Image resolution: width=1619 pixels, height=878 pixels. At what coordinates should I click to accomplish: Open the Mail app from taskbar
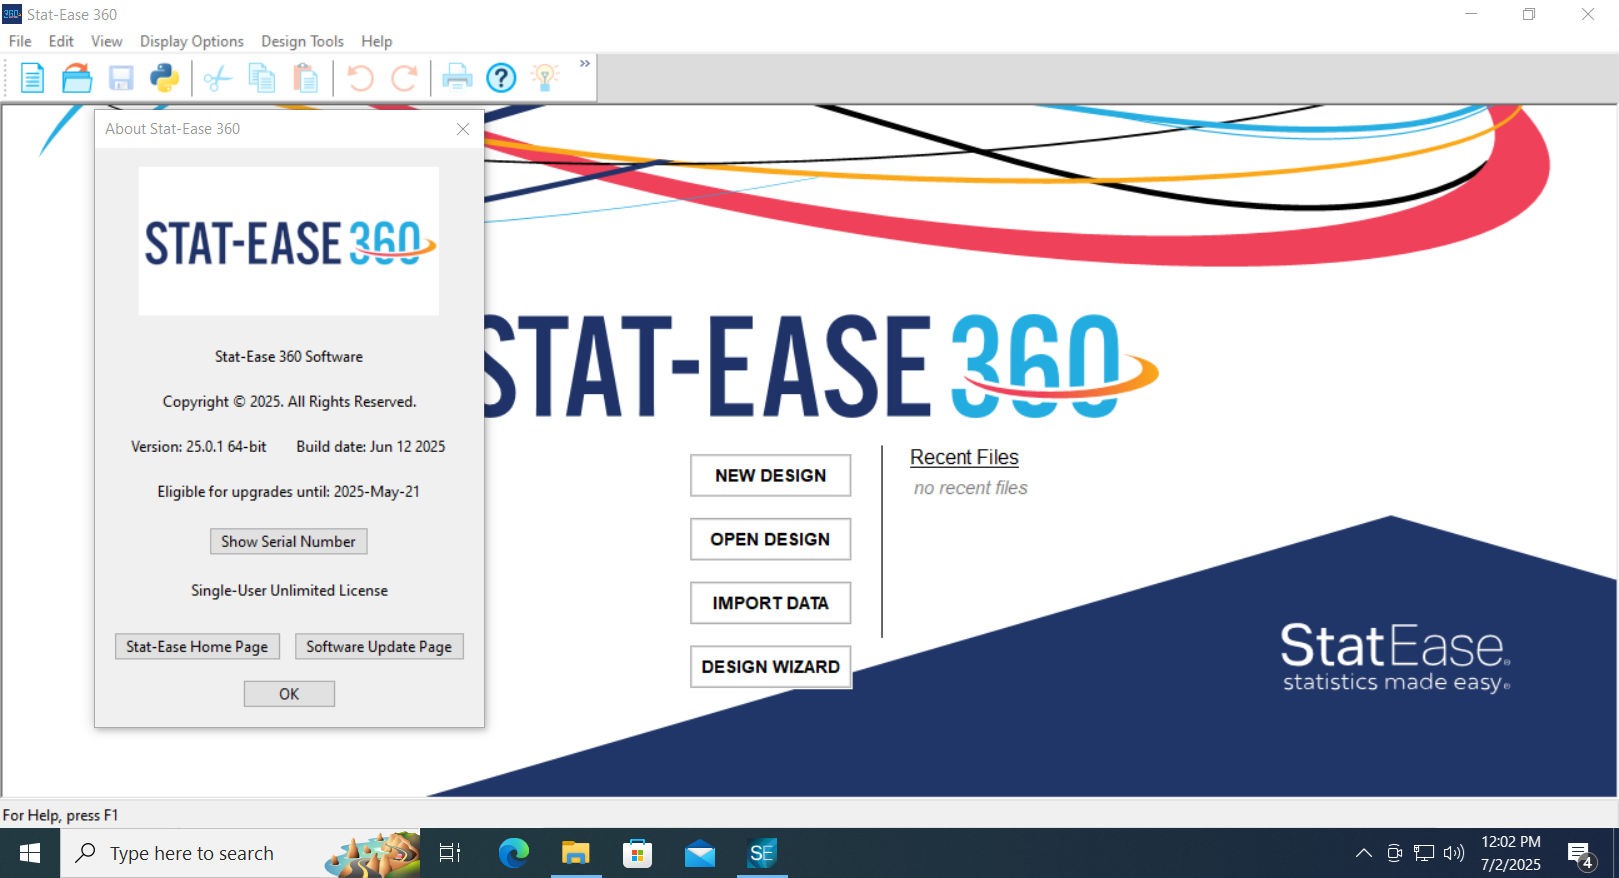[700, 853]
